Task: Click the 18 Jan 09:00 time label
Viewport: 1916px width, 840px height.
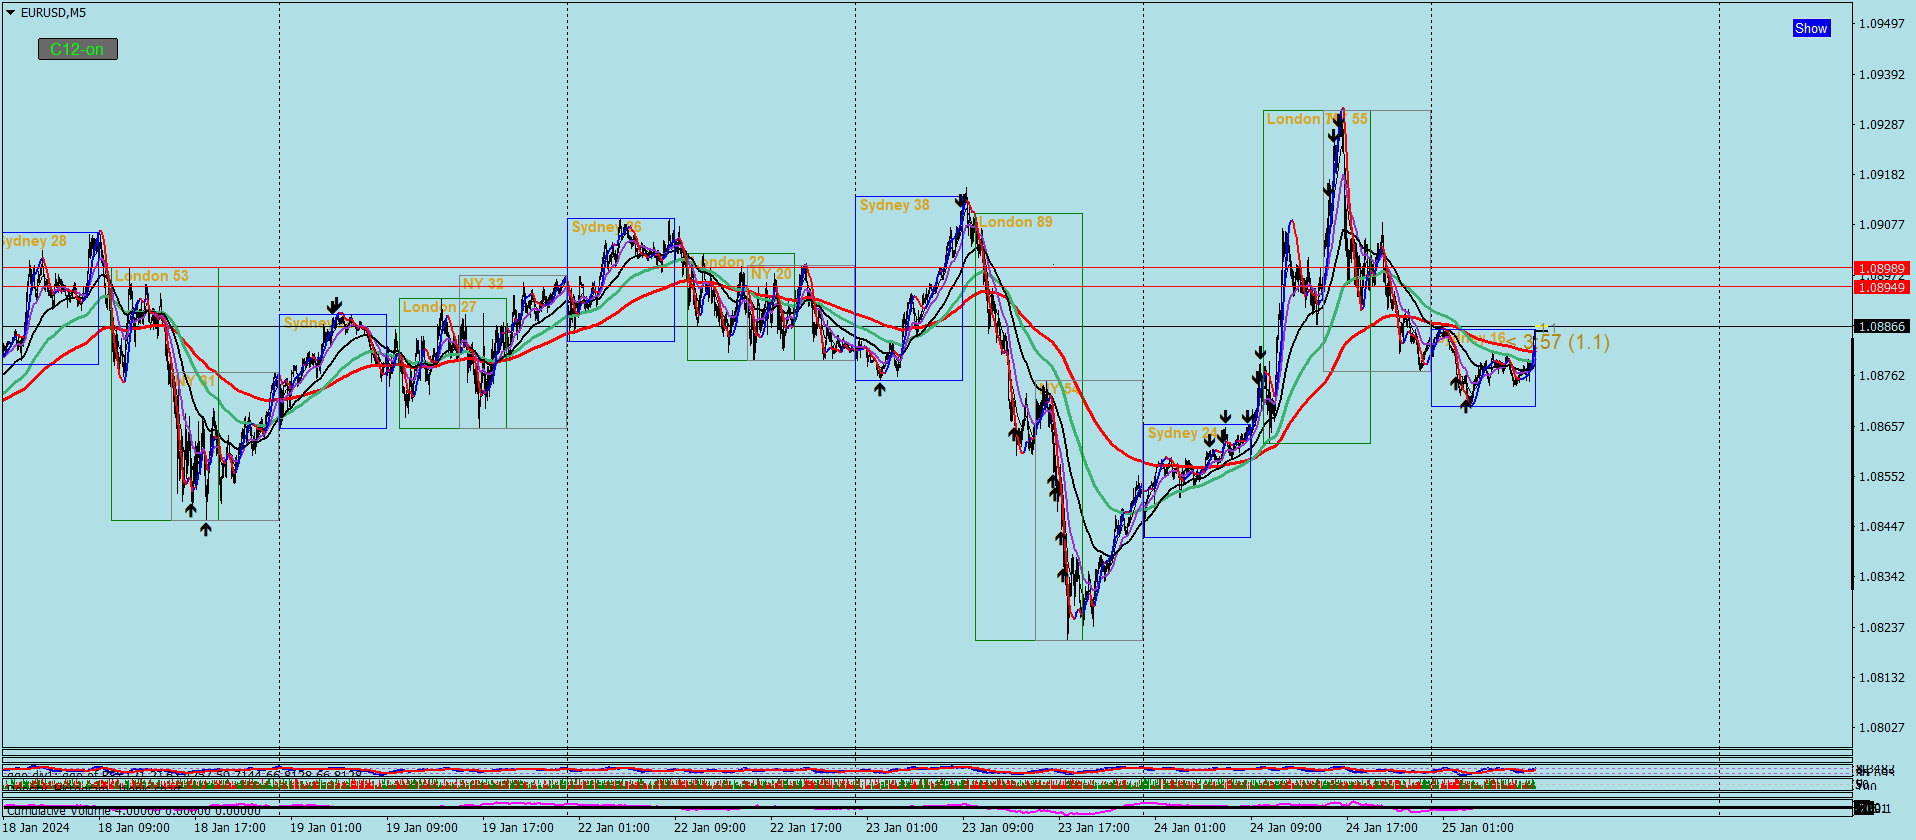Action: coord(133,828)
